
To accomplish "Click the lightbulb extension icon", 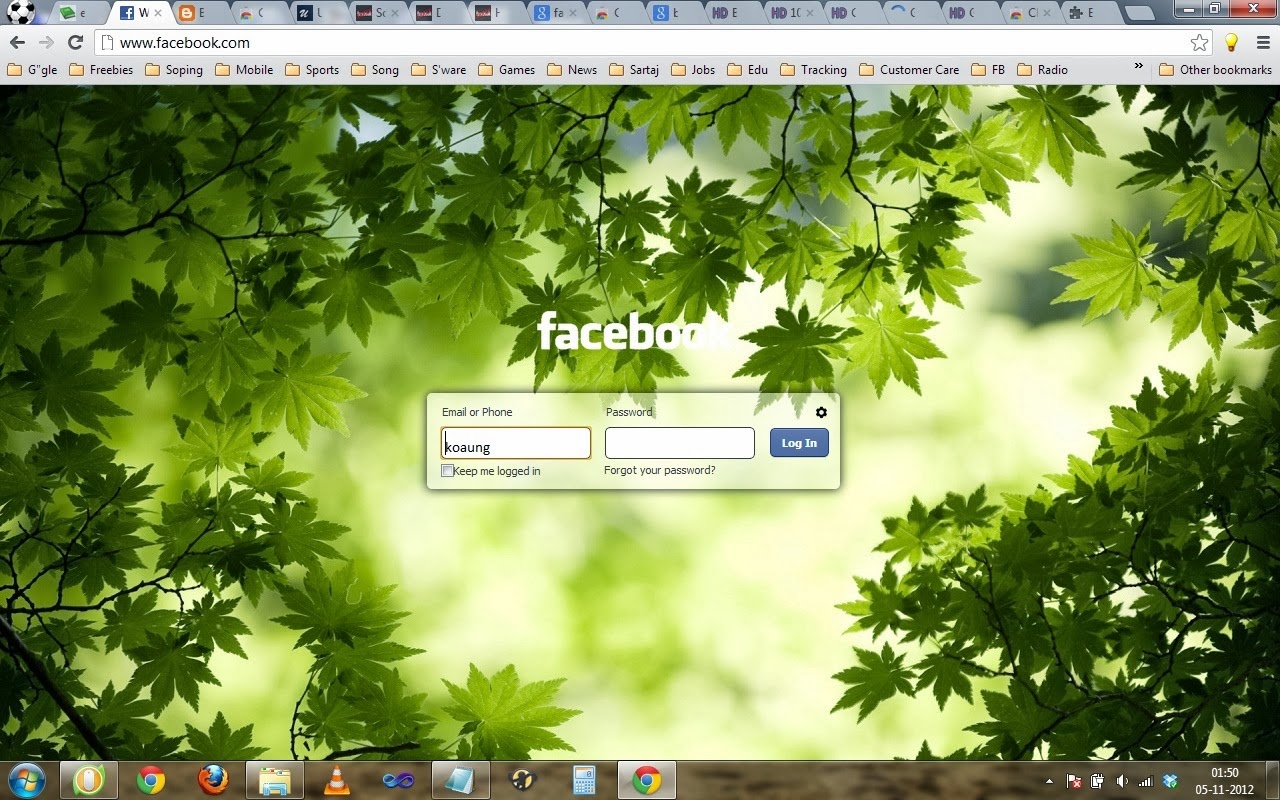I will pos(1231,42).
